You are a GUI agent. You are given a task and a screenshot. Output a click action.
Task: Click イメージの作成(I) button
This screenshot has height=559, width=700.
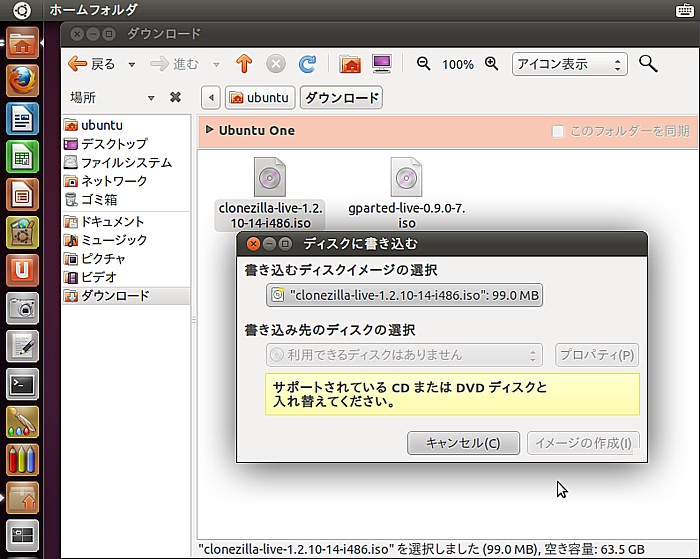tap(583, 443)
